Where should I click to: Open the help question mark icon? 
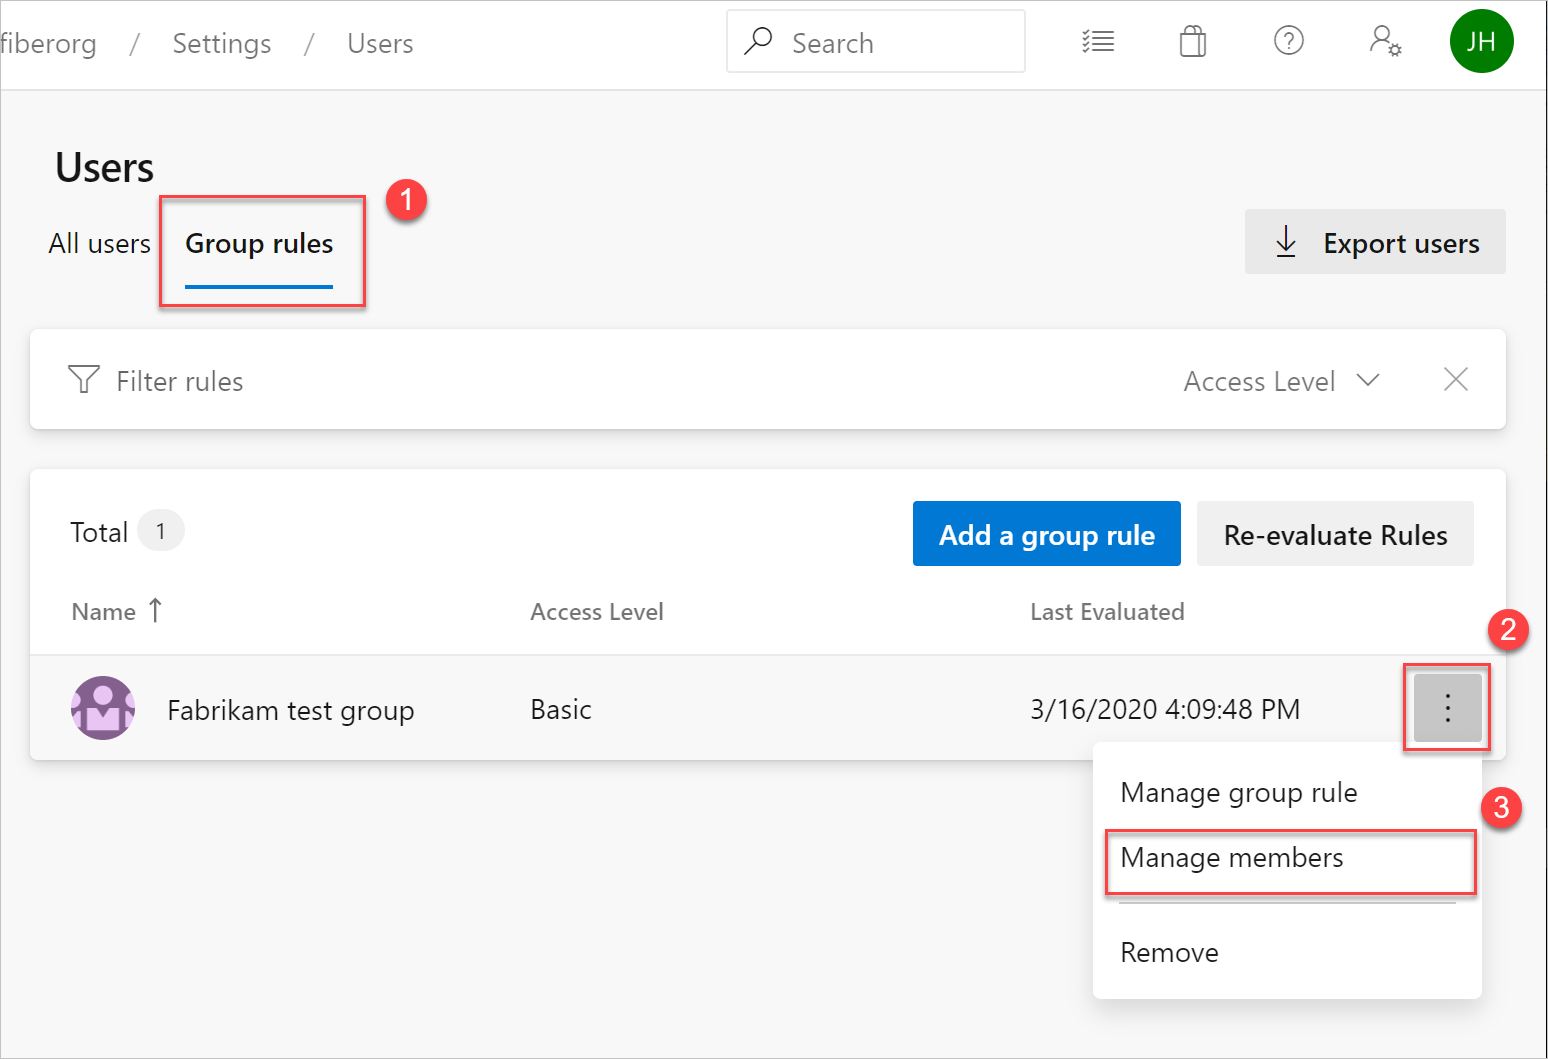coord(1288,41)
